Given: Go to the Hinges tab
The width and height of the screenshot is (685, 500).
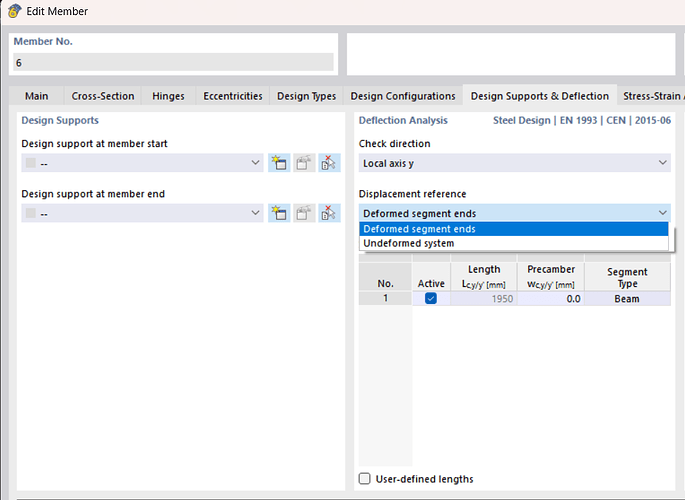Looking at the screenshot, I should (168, 96).
